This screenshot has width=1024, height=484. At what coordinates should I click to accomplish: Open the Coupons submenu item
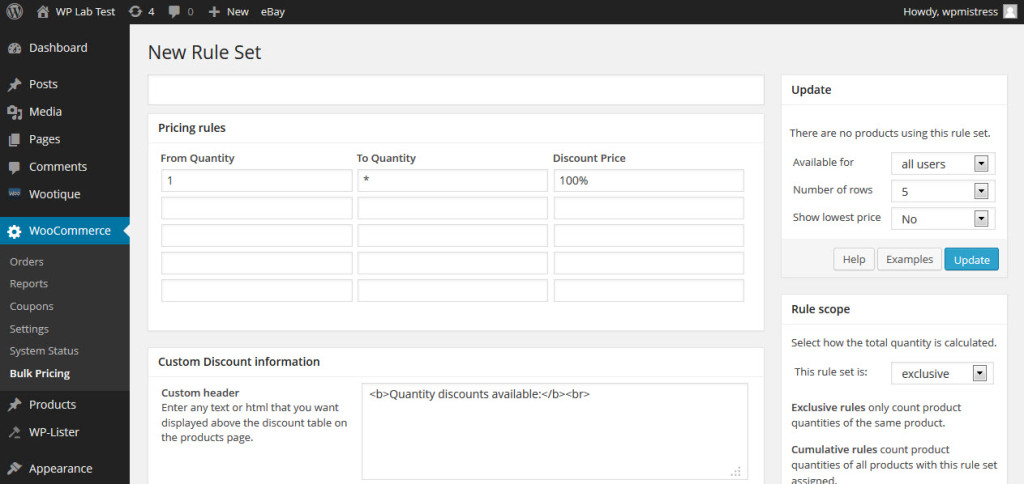[31, 306]
